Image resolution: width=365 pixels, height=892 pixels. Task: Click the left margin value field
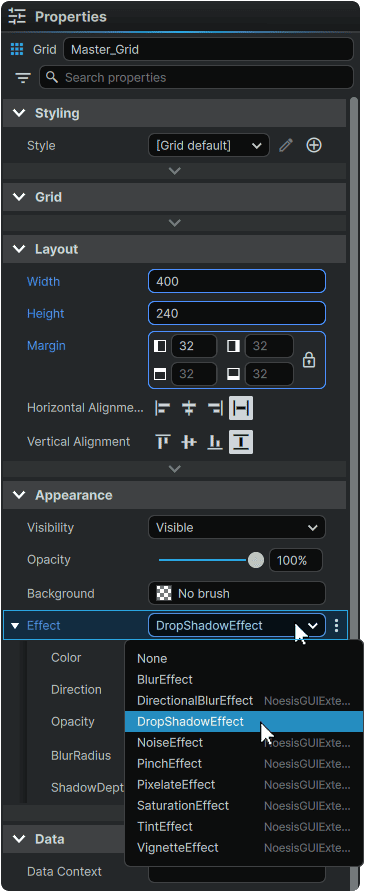pos(194,346)
